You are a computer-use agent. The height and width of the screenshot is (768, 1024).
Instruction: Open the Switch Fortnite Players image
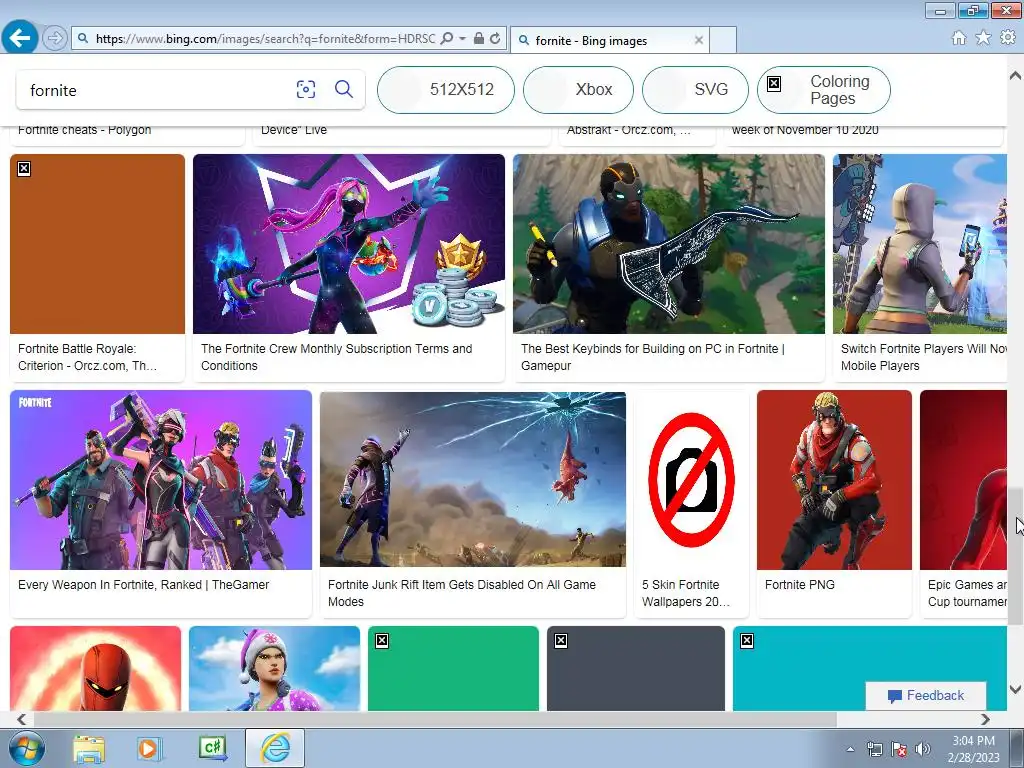point(920,244)
